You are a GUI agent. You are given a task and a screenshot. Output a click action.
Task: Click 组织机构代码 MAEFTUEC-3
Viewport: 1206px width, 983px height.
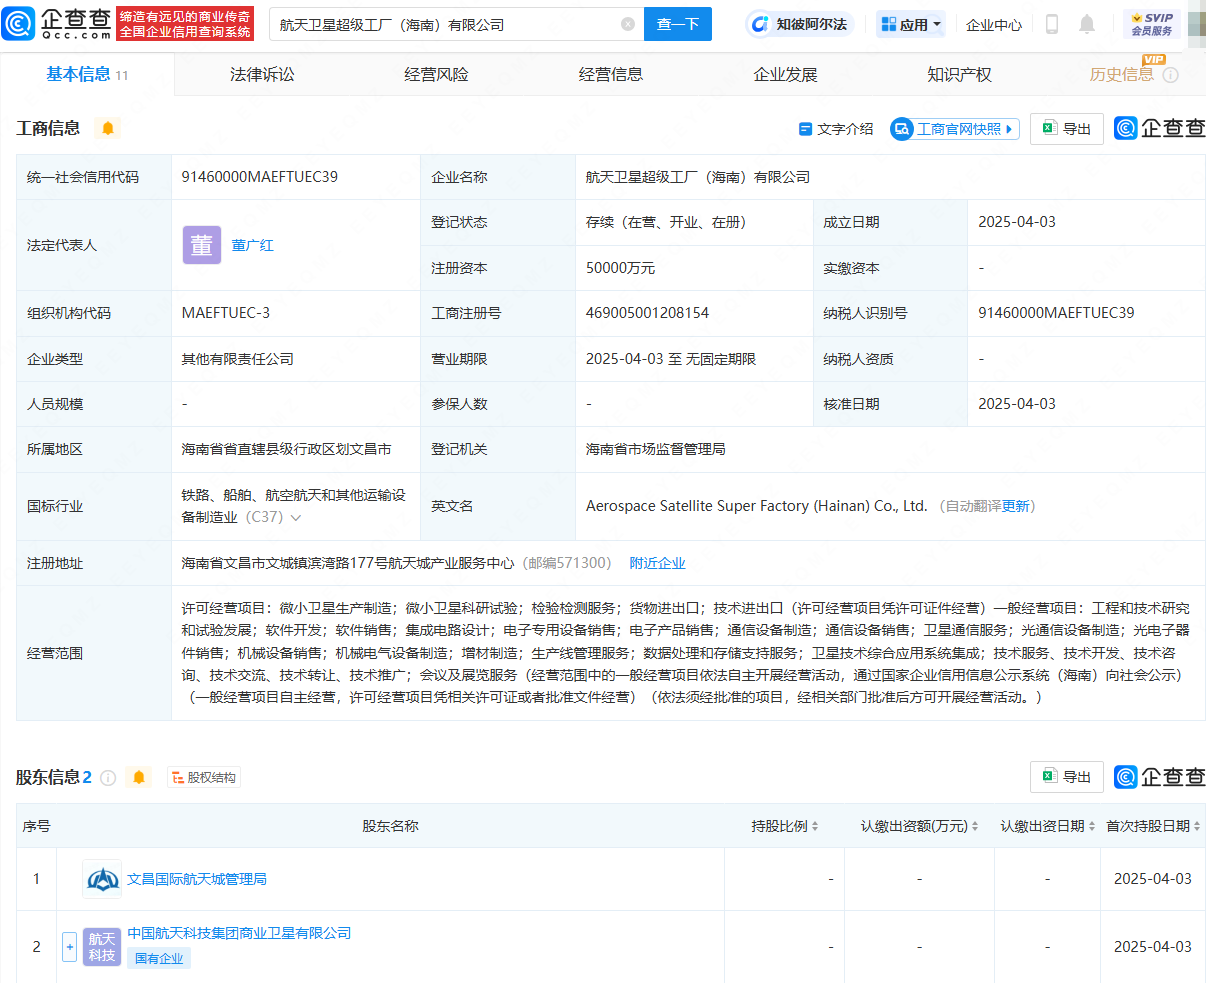pos(226,313)
